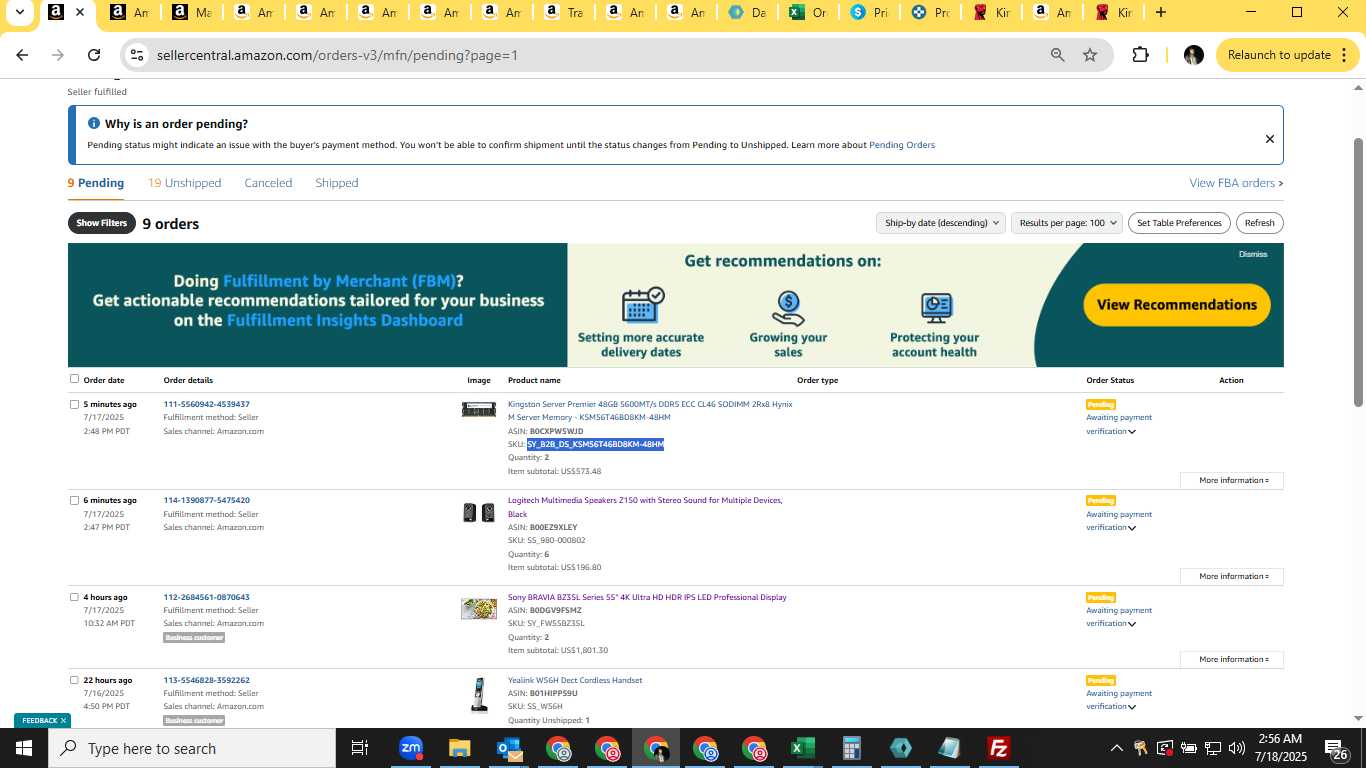Open the View FBA orders link
This screenshot has width=1366, height=768.
click(x=1235, y=183)
